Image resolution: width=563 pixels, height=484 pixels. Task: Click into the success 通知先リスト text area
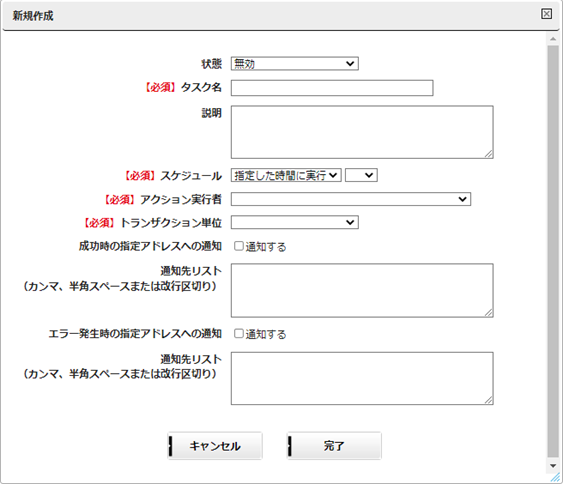[362, 290]
